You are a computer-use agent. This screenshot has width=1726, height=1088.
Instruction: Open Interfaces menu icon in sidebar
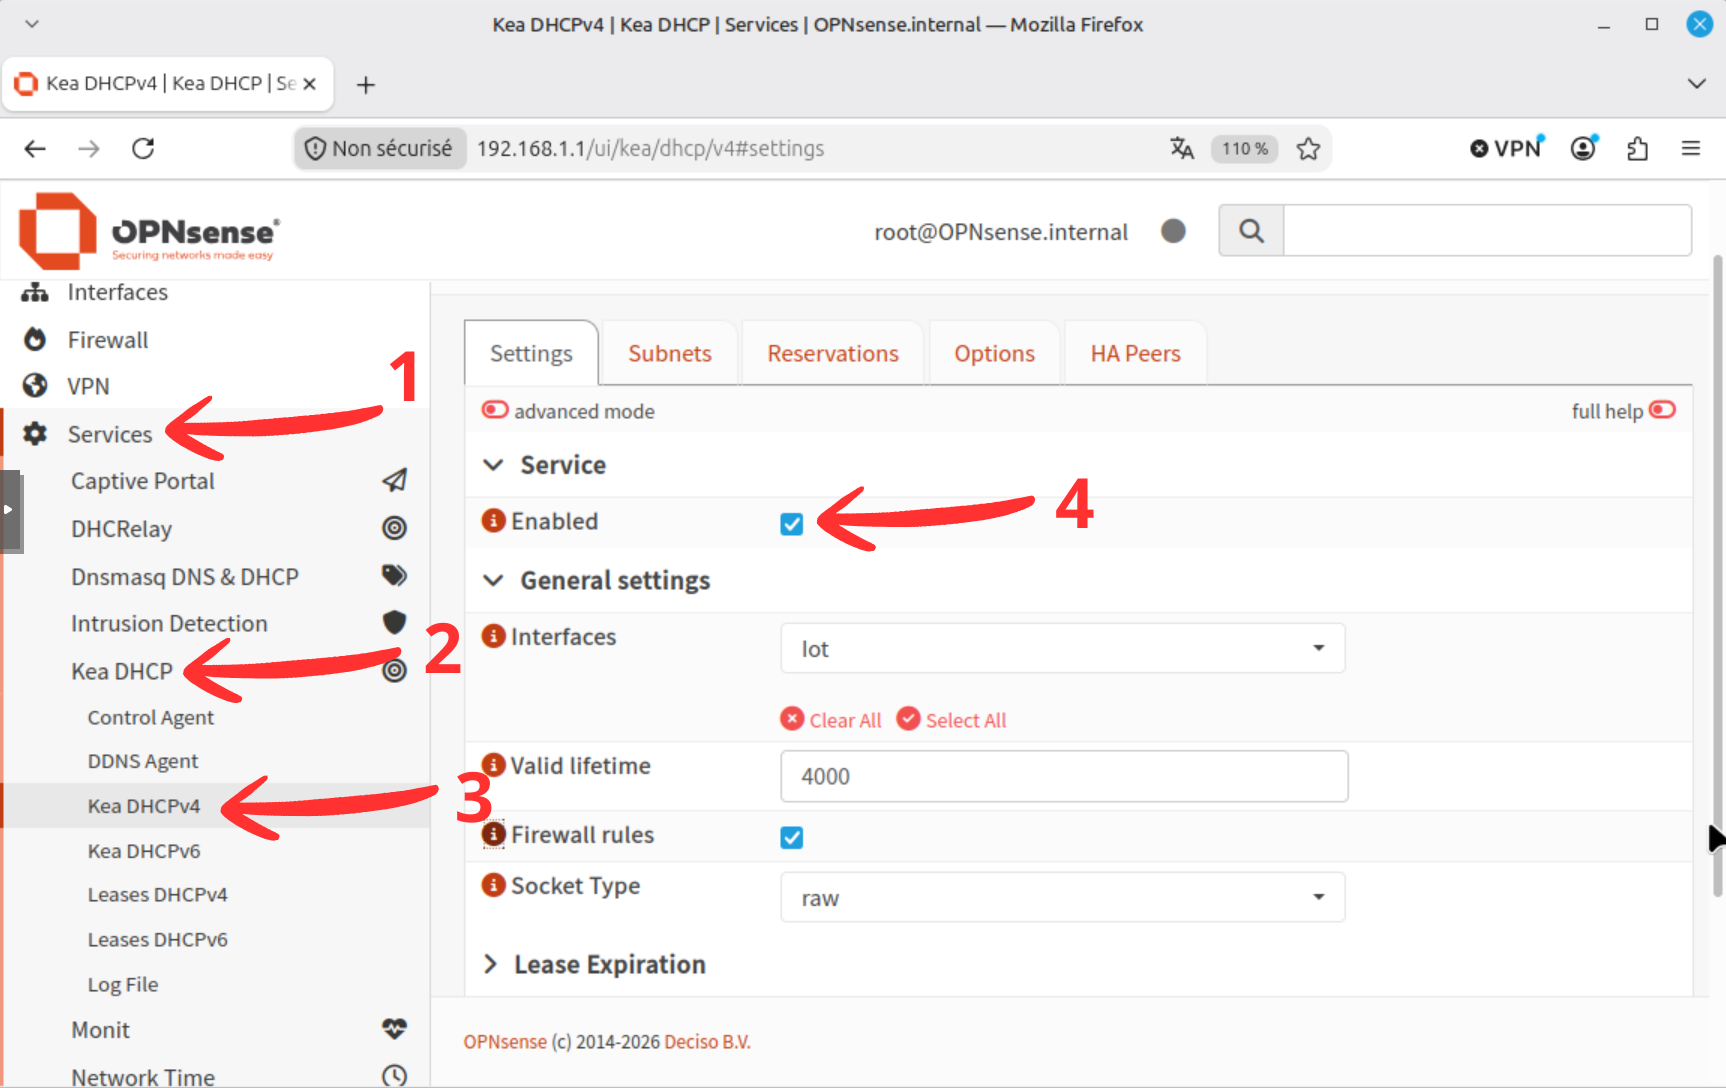(35, 292)
